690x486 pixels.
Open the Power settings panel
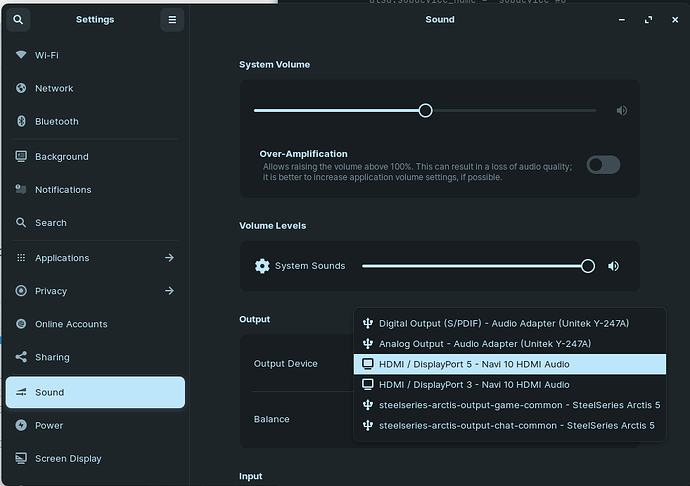coord(95,425)
